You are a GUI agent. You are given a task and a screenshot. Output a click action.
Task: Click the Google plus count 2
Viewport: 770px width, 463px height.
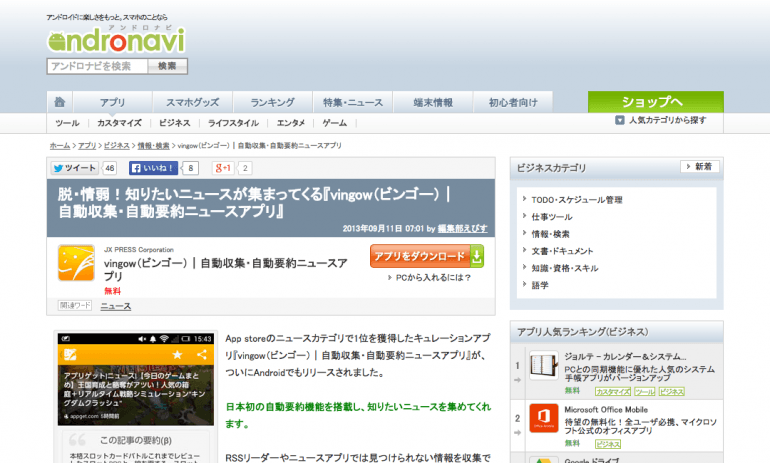[x=245, y=168]
